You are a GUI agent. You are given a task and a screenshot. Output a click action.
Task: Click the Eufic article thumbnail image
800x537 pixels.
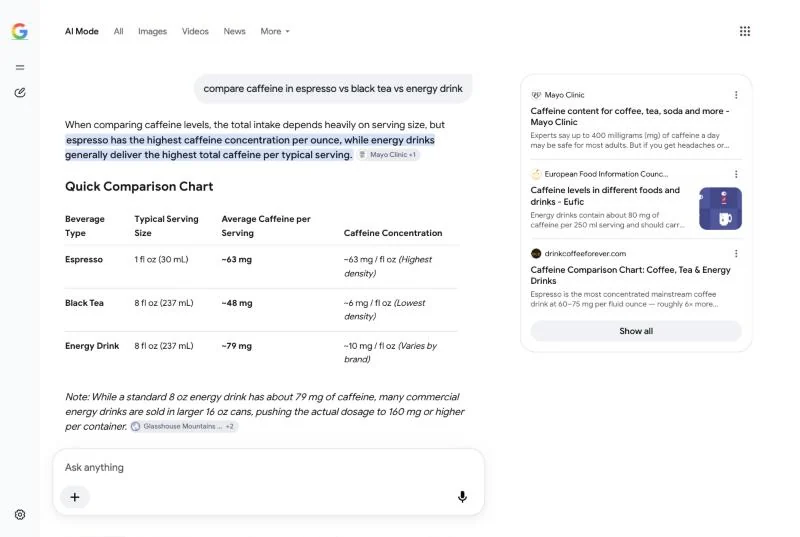click(720, 209)
